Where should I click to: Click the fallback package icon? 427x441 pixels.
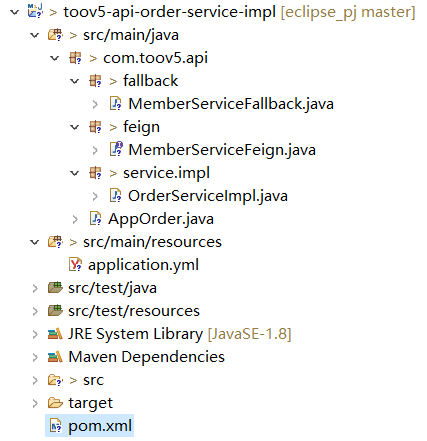click(95, 81)
